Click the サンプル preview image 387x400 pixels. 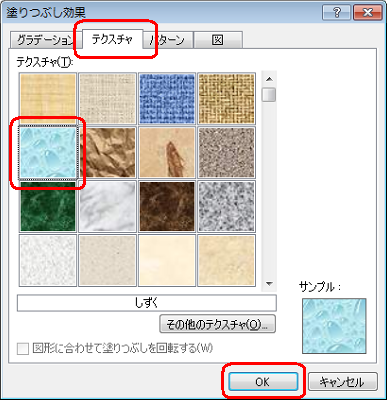coord(334,326)
